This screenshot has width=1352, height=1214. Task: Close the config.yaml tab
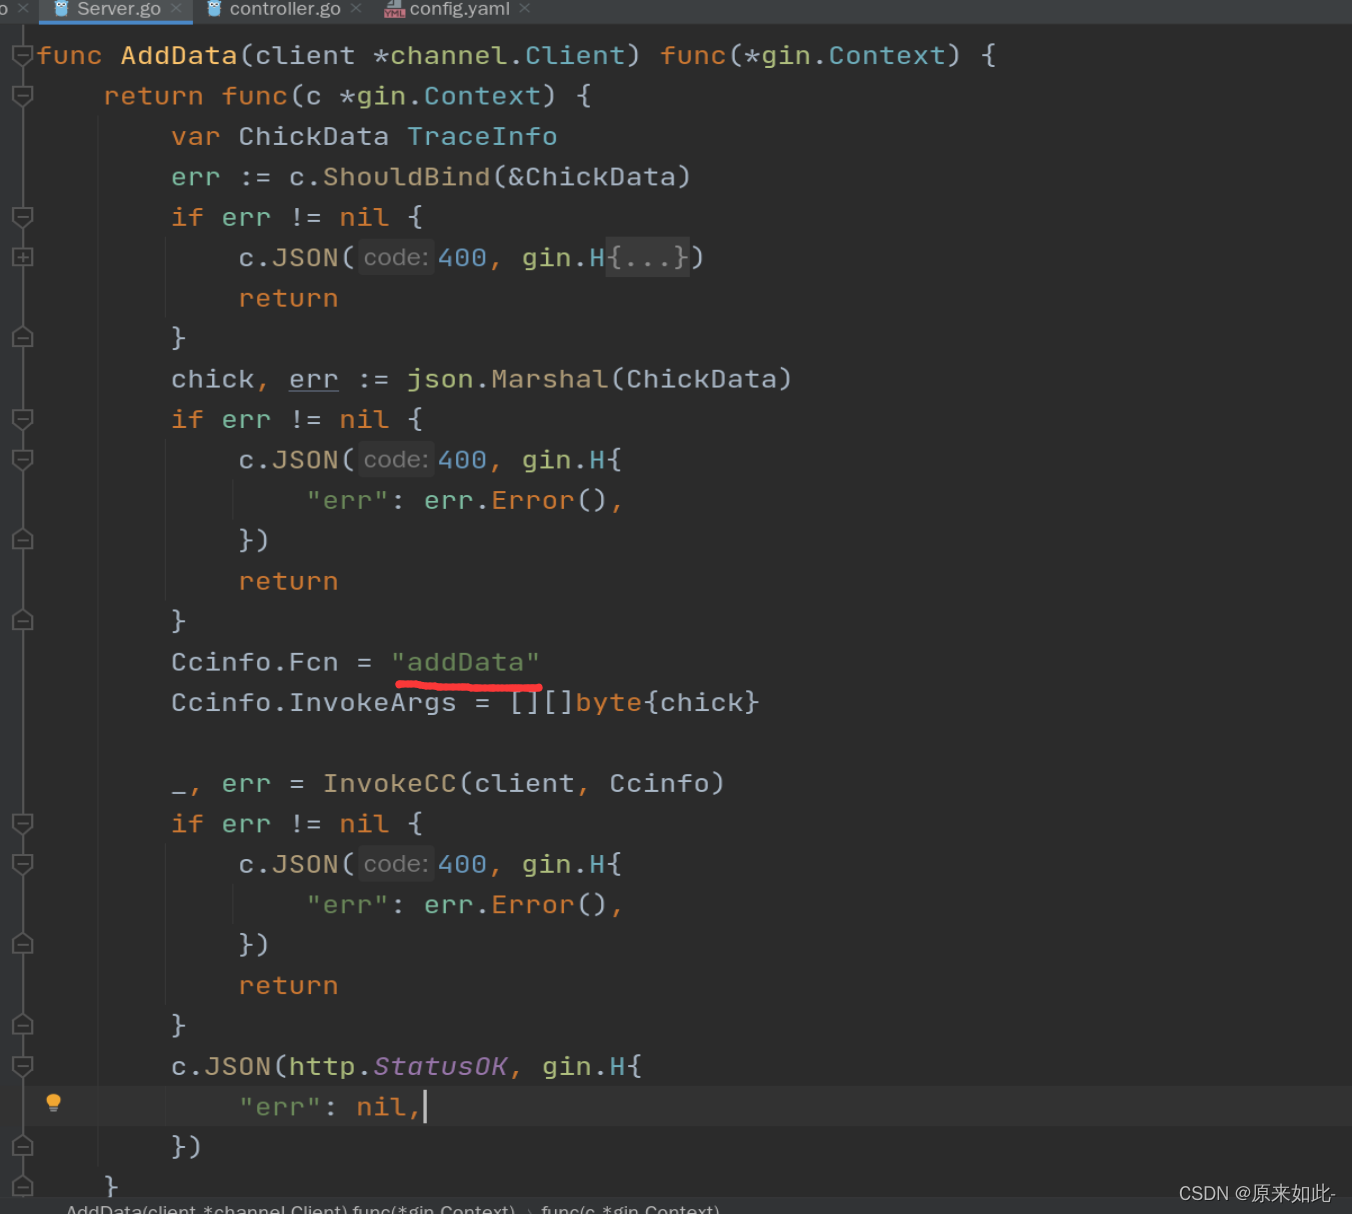pos(525,9)
